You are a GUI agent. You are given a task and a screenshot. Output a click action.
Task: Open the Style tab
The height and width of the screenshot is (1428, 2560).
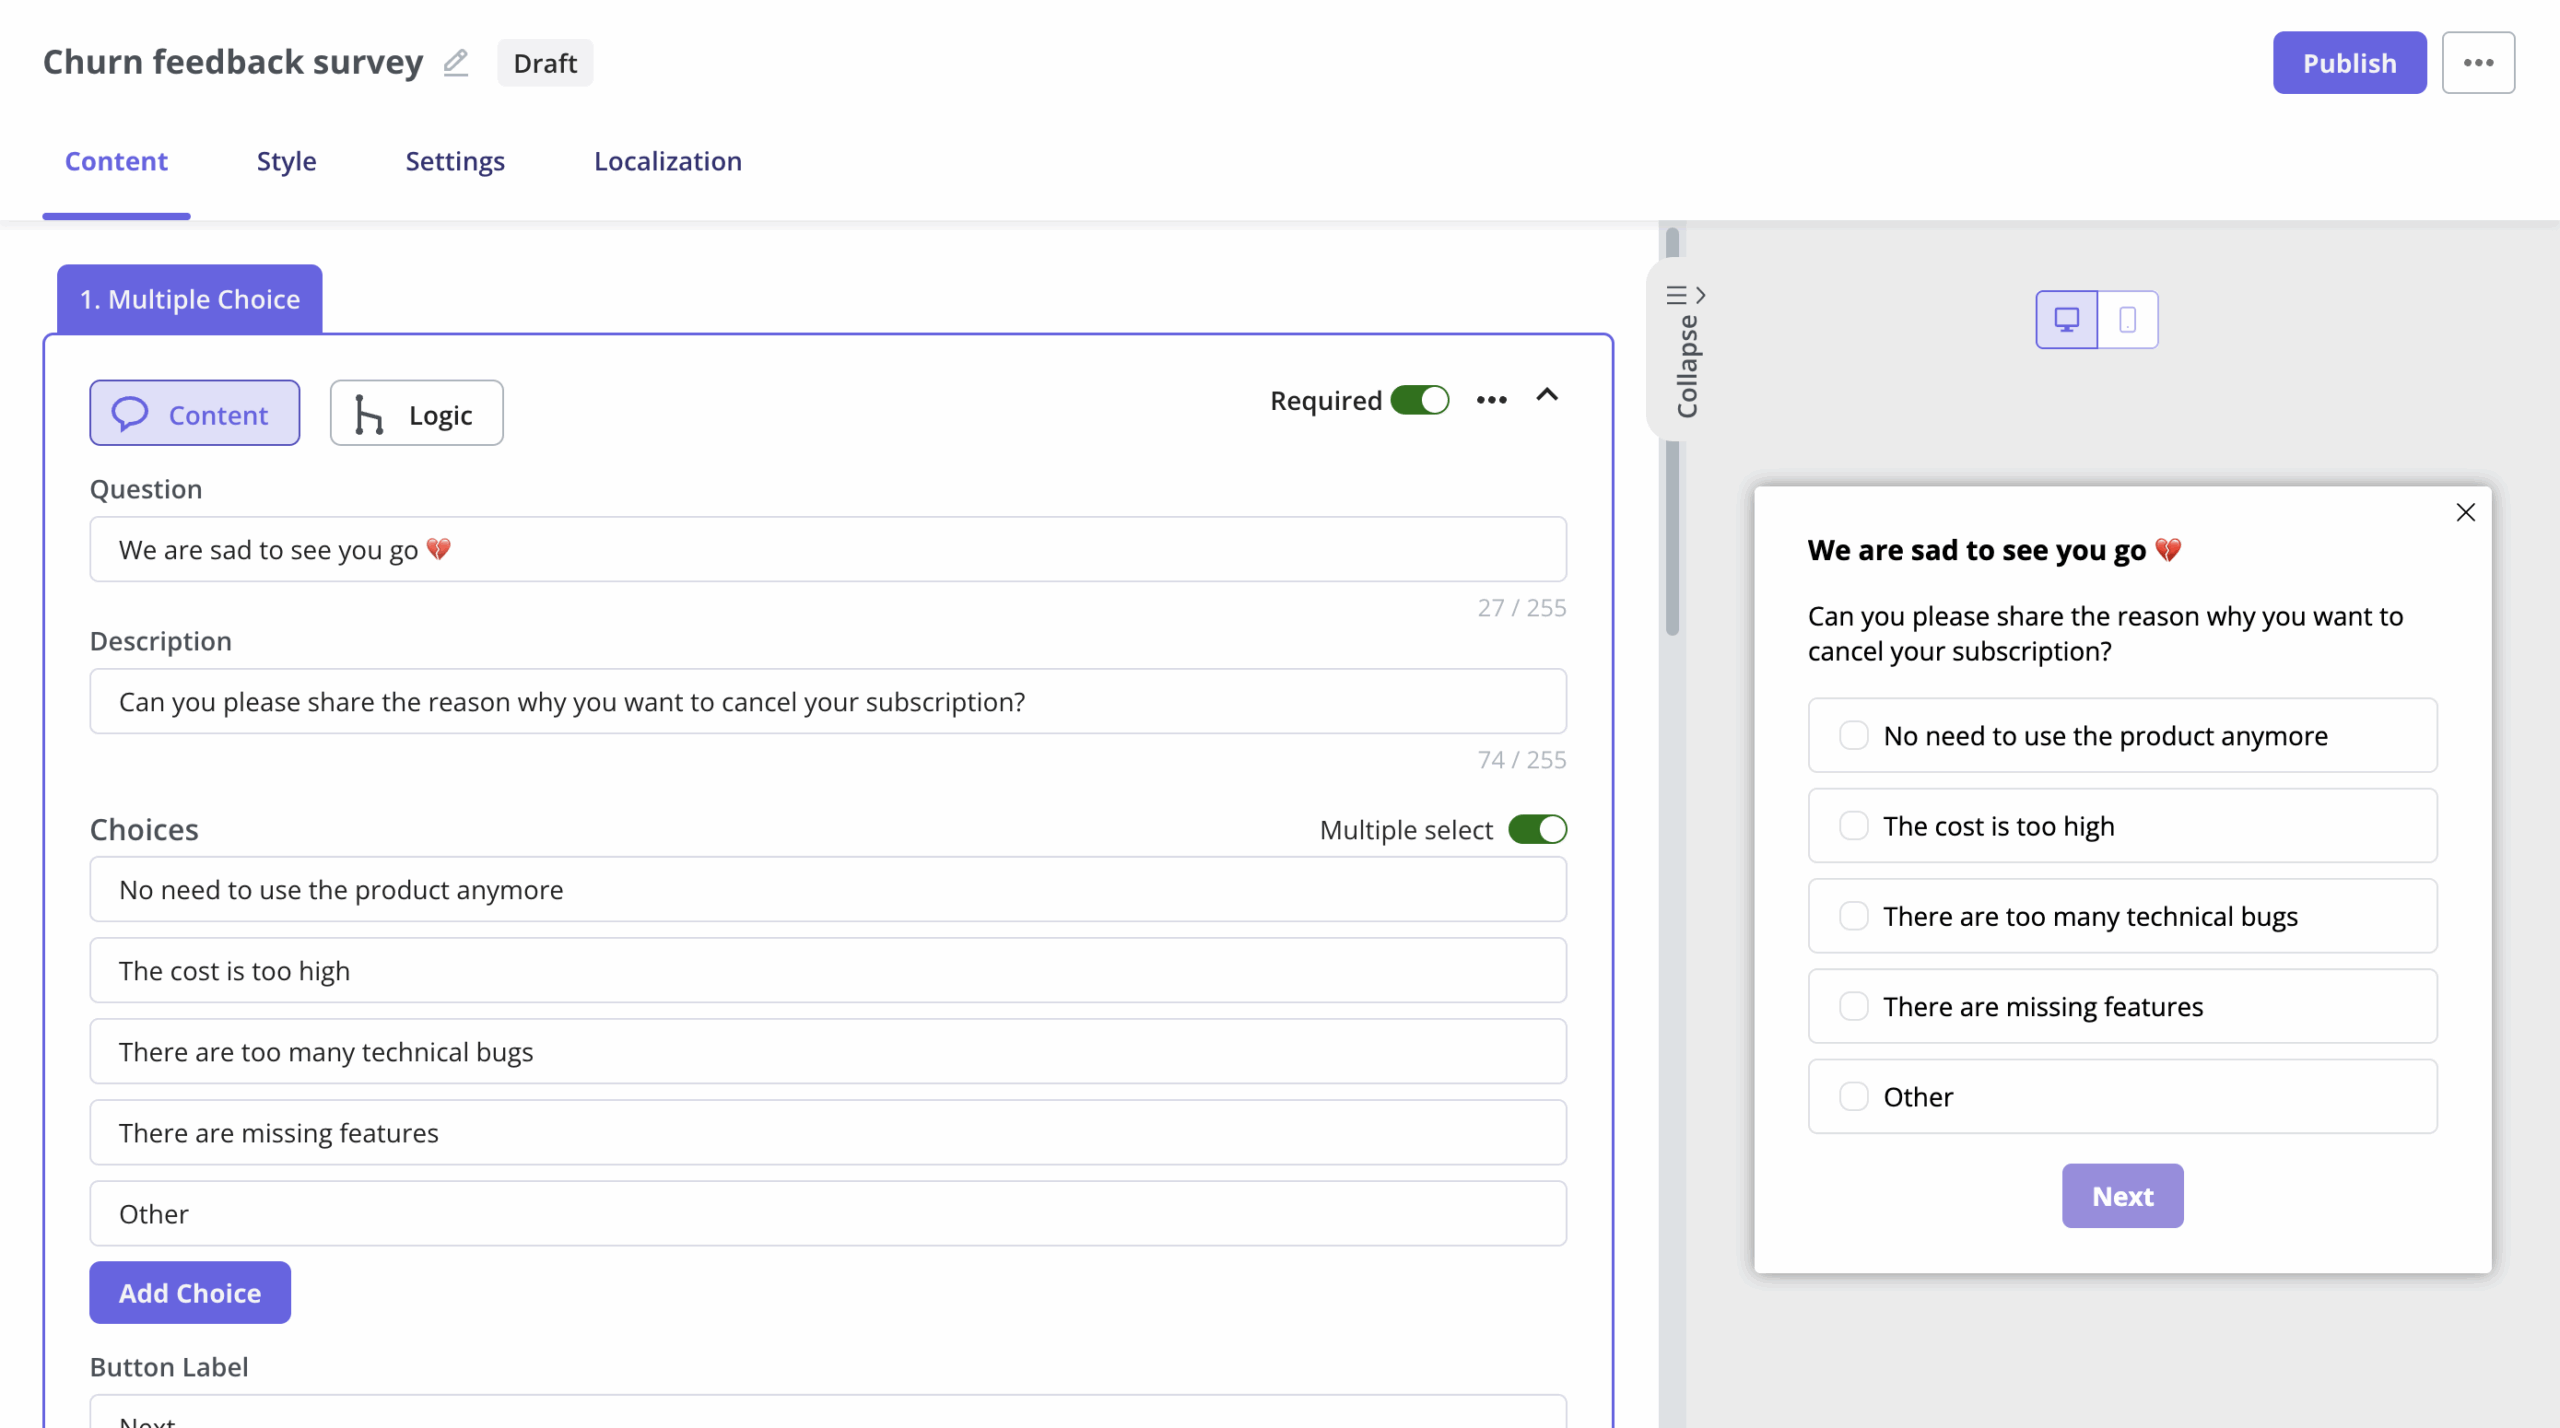(286, 161)
